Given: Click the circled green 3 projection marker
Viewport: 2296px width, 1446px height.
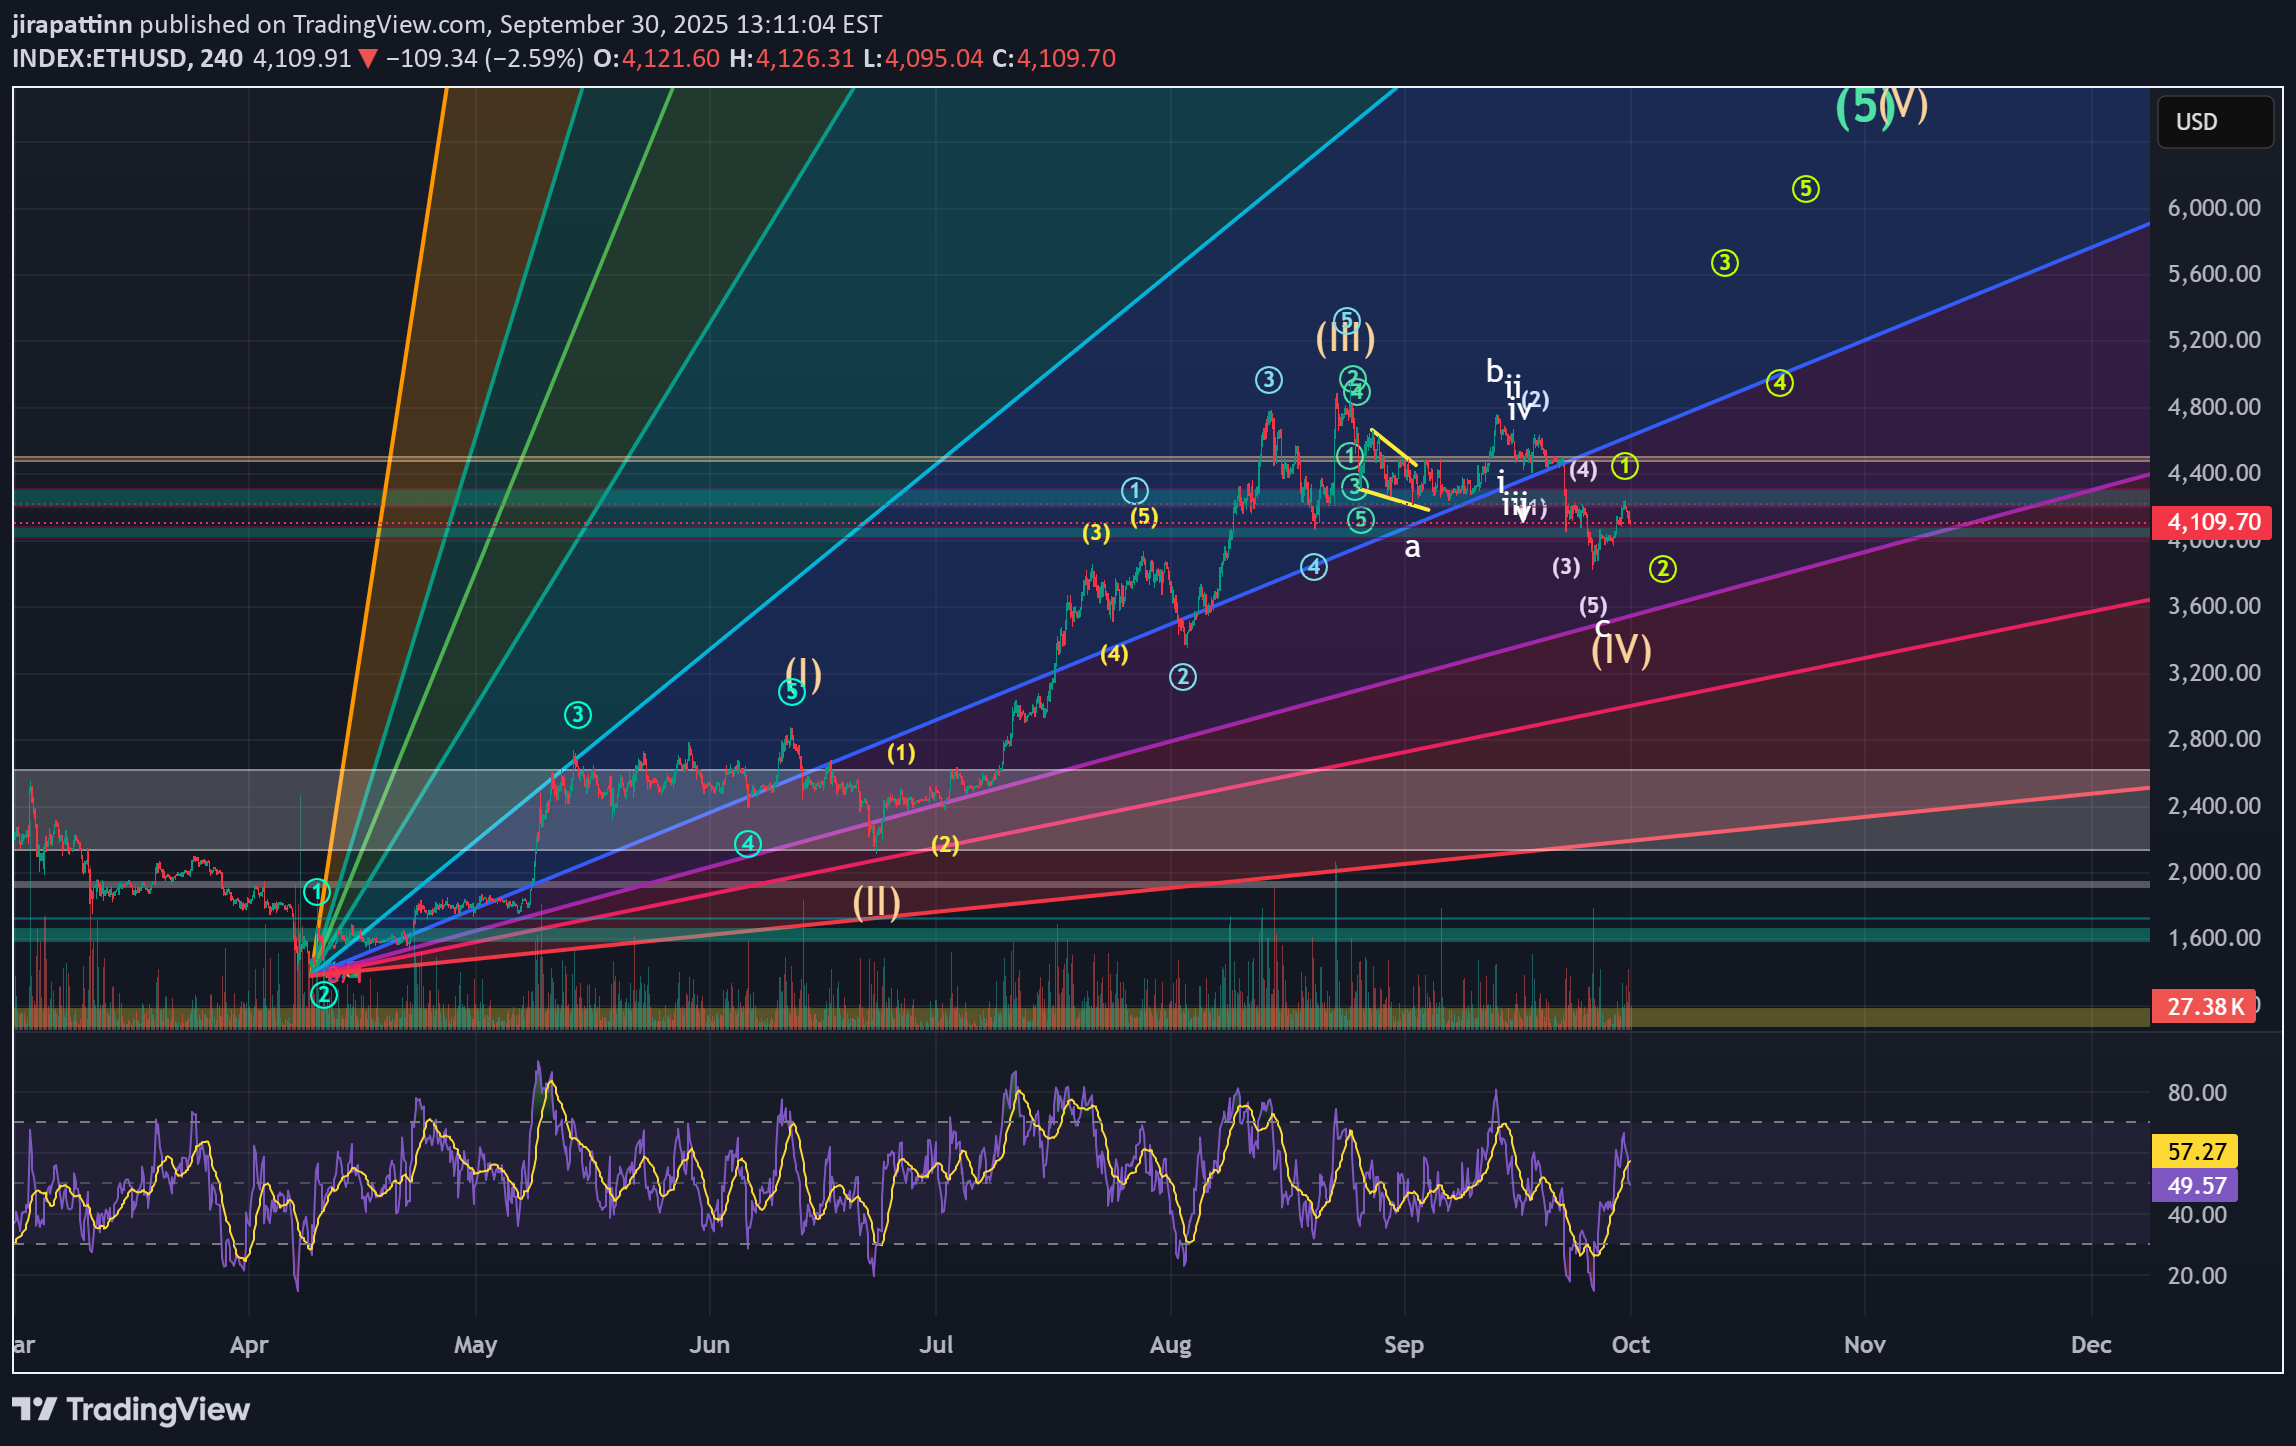Looking at the screenshot, I should pyautogui.click(x=1724, y=263).
